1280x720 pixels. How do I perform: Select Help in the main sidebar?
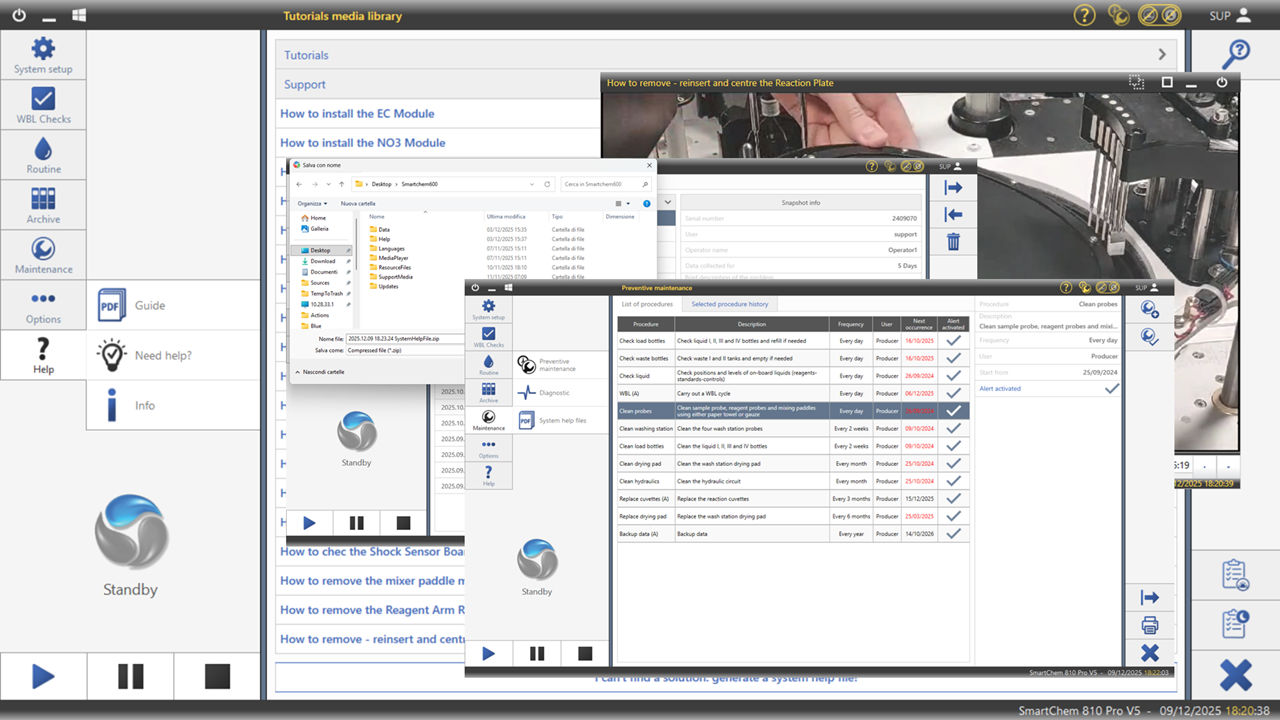pyautogui.click(x=43, y=355)
